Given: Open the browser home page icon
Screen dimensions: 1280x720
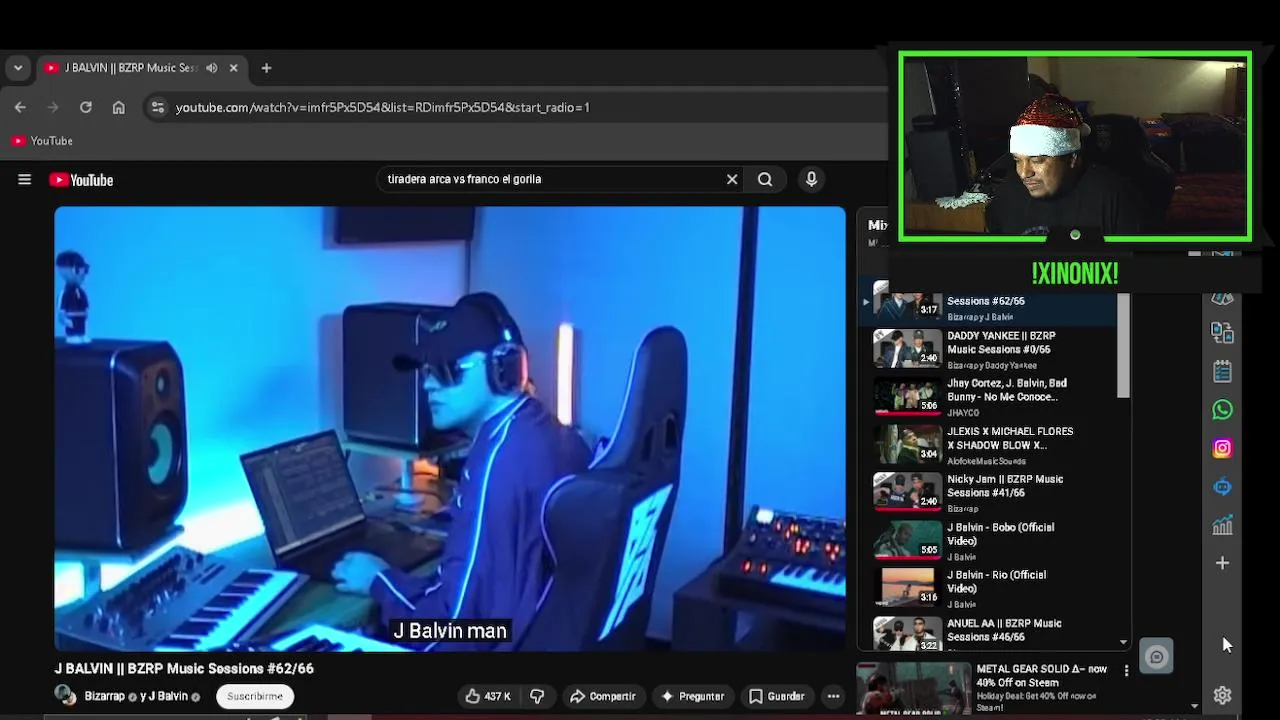Looking at the screenshot, I should point(119,107).
